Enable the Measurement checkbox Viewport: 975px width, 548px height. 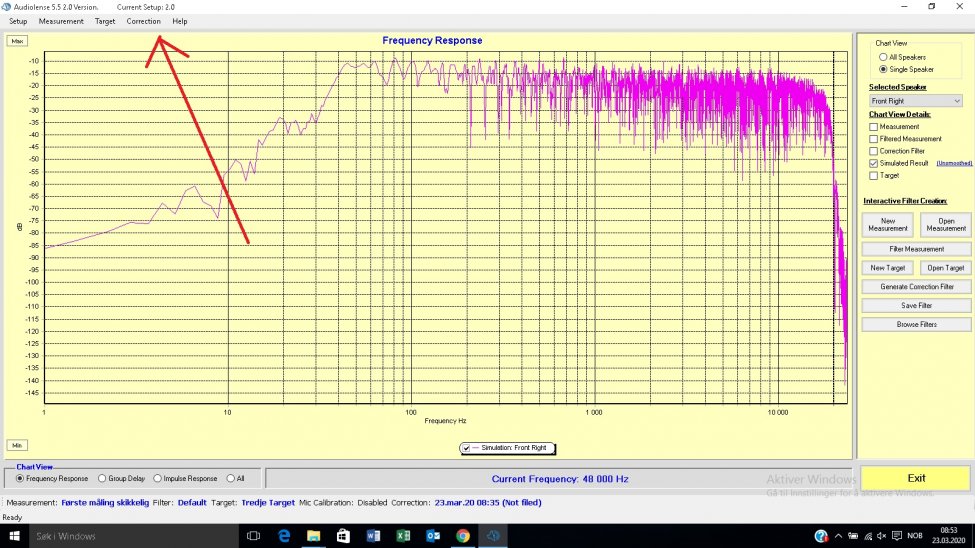click(874, 127)
